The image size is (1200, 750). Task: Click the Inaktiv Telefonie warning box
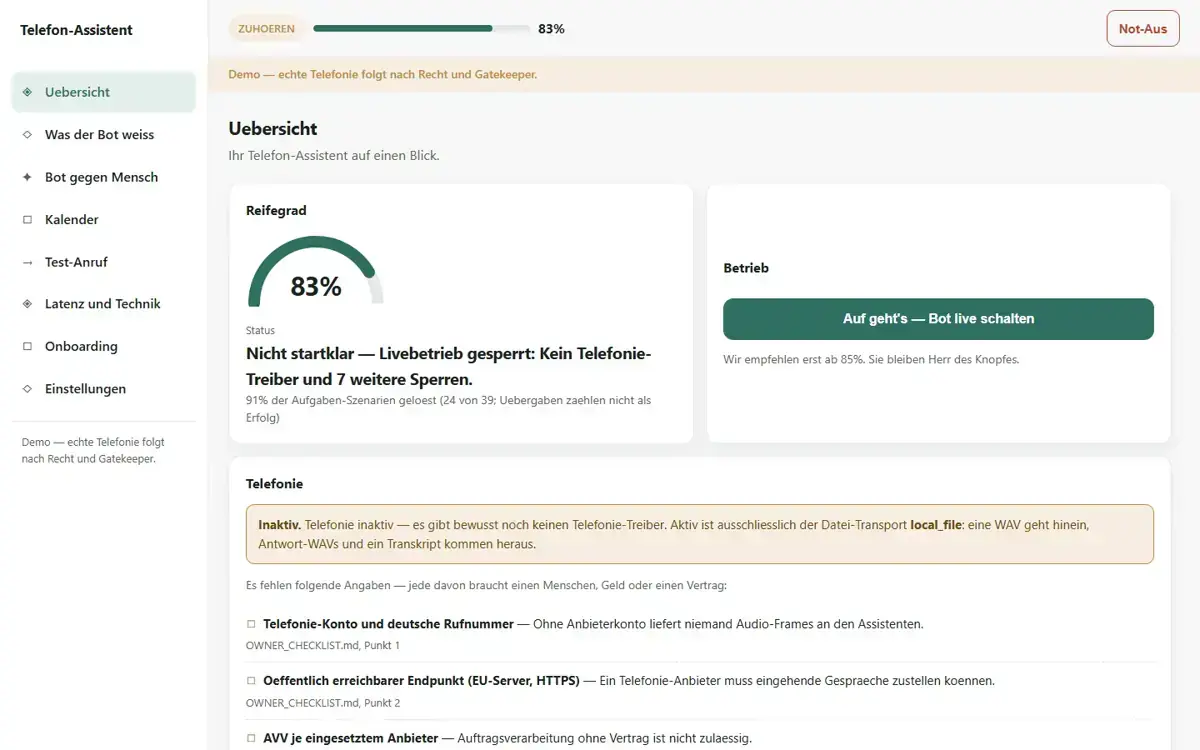(x=700, y=534)
